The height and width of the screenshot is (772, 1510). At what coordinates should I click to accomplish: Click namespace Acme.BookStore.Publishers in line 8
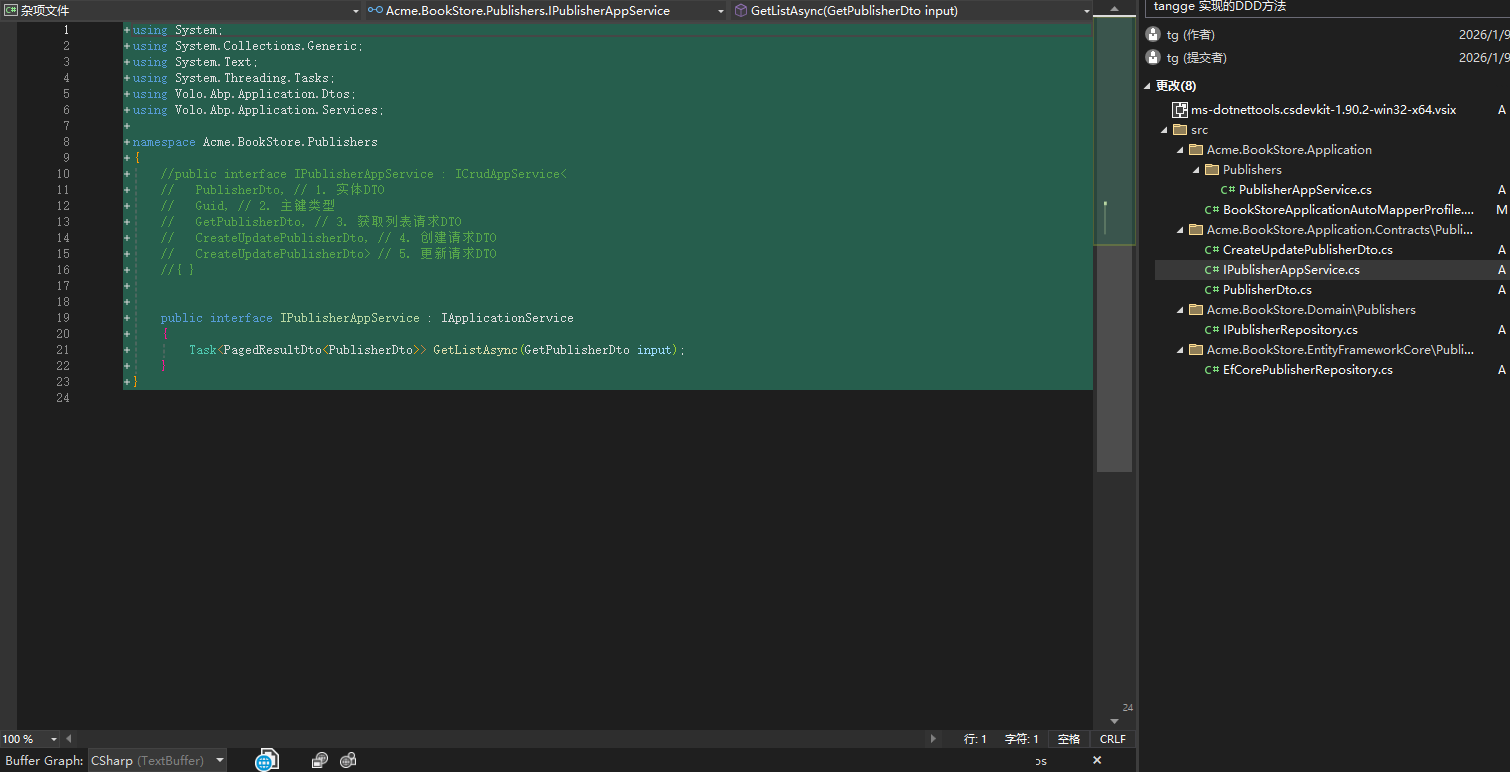click(x=255, y=142)
